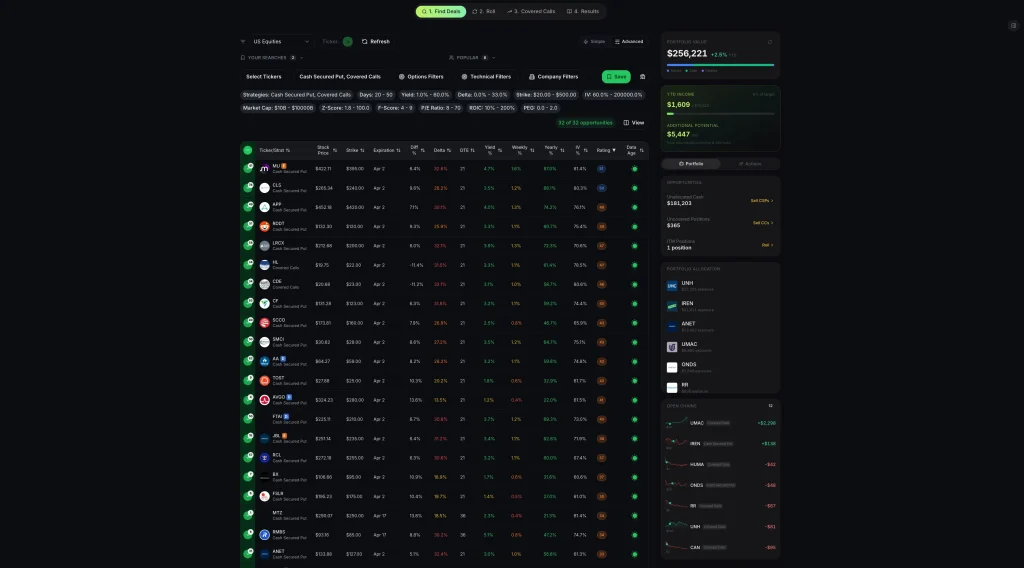Click the Sell CSPs link

761,200
